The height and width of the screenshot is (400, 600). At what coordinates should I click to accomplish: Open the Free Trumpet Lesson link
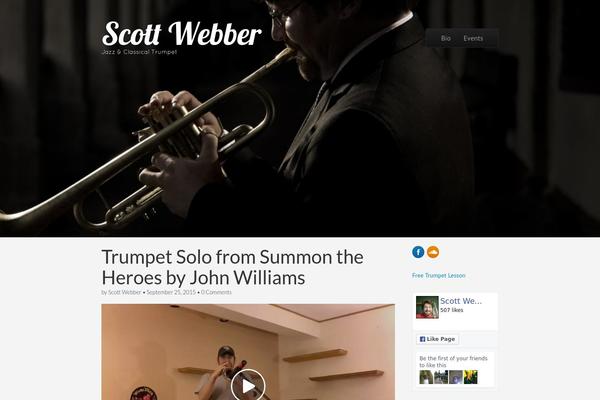(439, 276)
